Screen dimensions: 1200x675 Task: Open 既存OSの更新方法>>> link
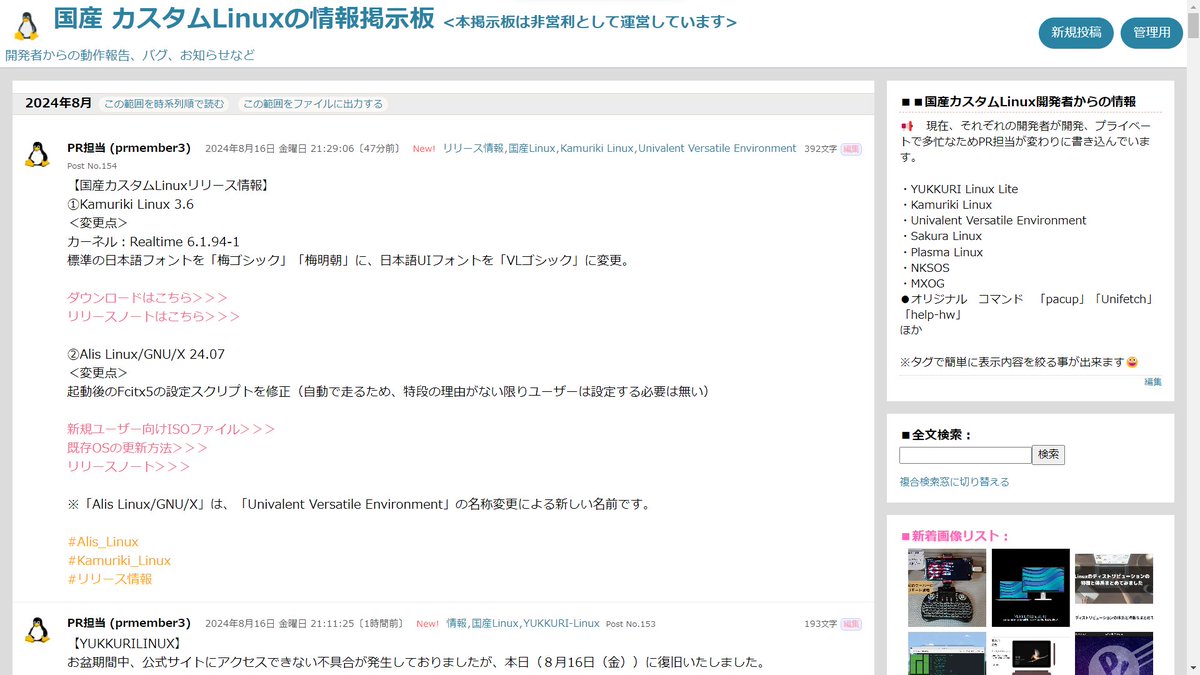coord(137,448)
